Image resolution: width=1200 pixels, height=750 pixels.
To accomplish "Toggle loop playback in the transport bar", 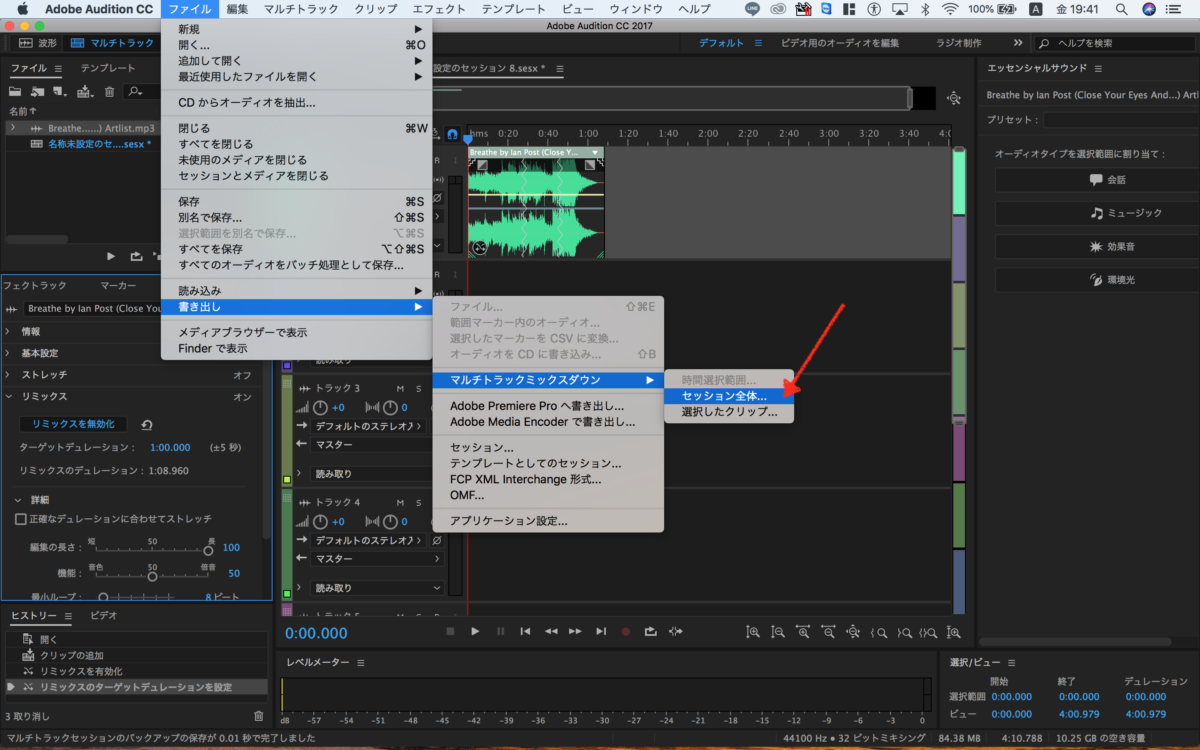I will tap(651, 631).
